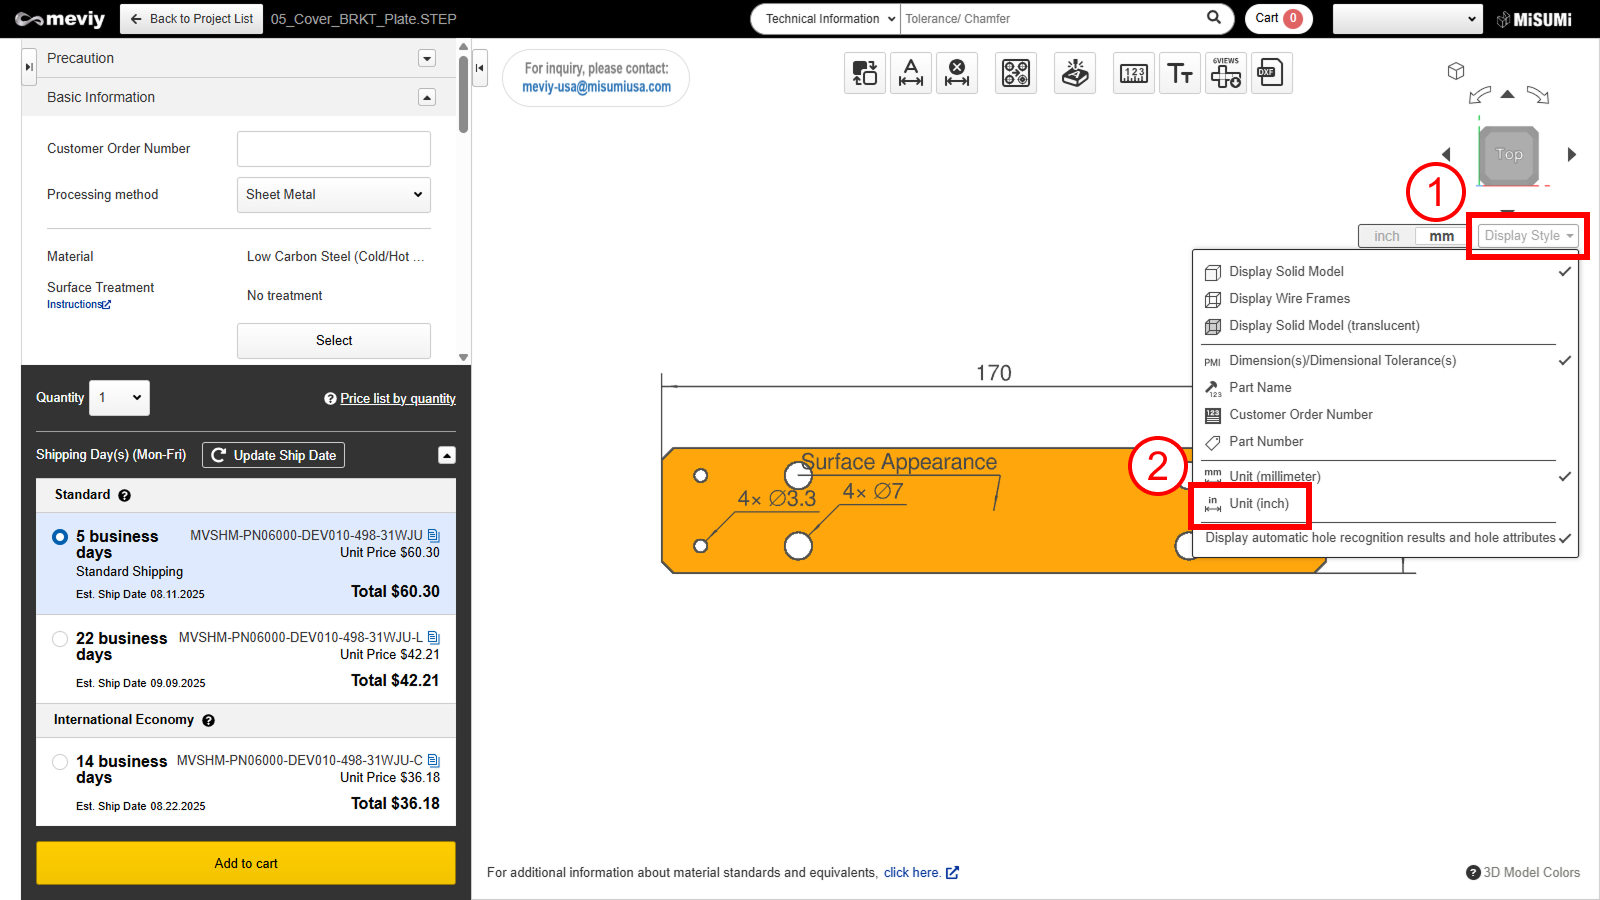The width and height of the screenshot is (1600, 900).
Task: Click copy icon beside MVSHM-PN06000-DEV010-498-31WJU part number
Action: click(434, 536)
